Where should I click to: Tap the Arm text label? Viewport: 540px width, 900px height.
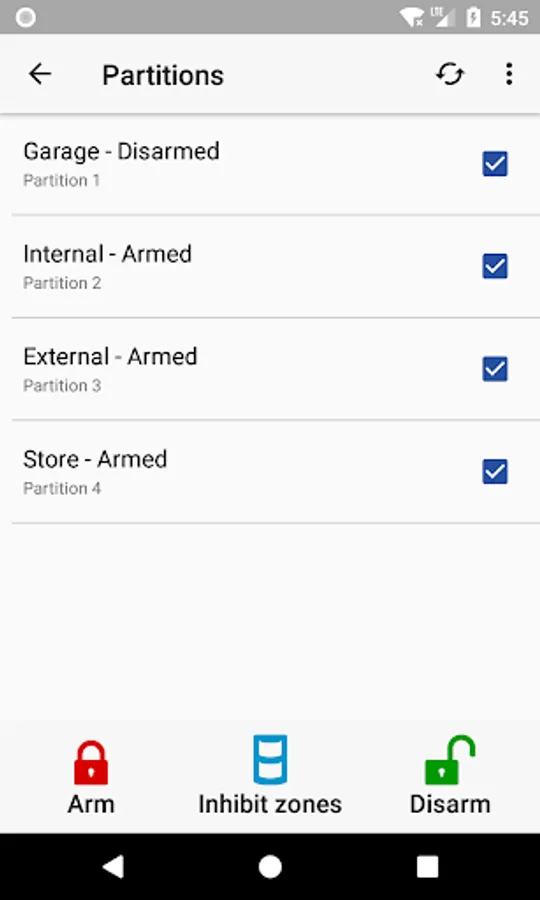tap(91, 804)
